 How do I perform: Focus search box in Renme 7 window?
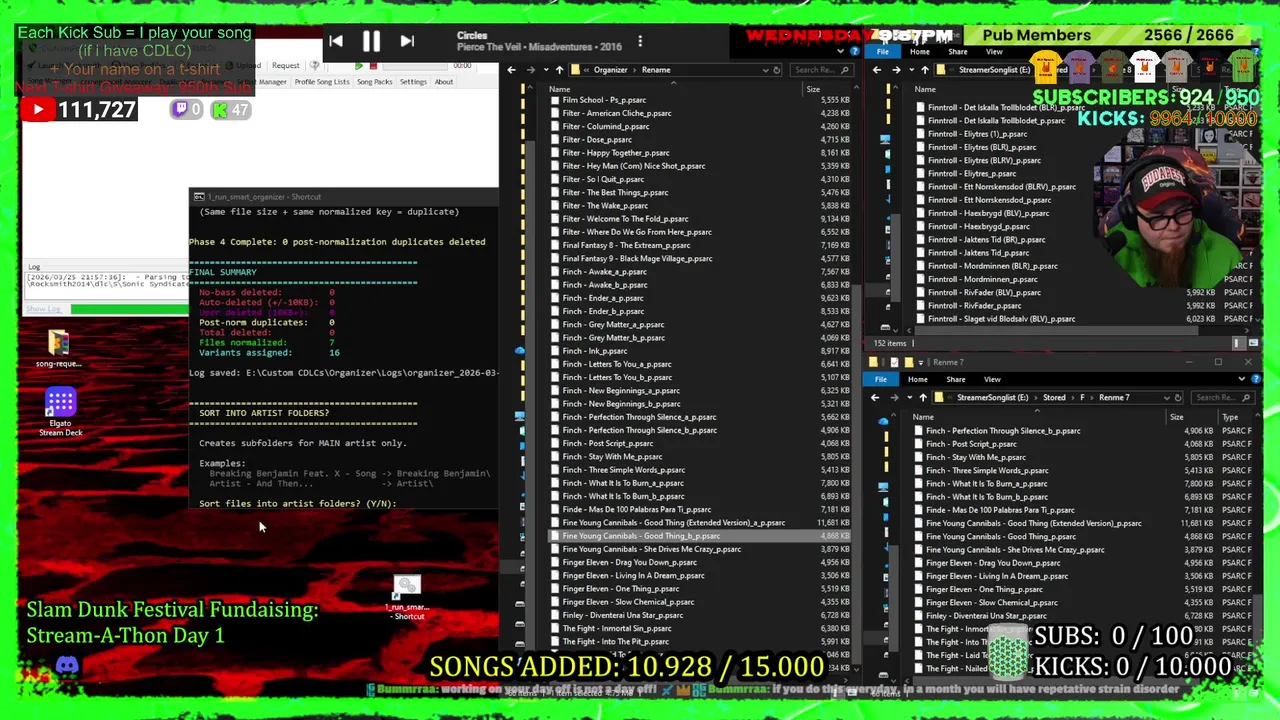[1223, 398]
